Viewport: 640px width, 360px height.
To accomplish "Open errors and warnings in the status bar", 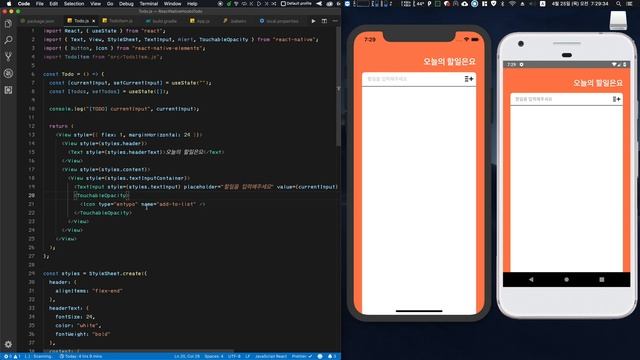I will click(11, 356).
